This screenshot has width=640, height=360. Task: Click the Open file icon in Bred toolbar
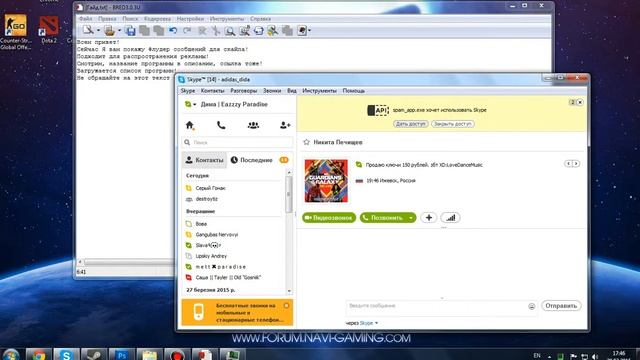pyautogui.click(x=109, y=30)
